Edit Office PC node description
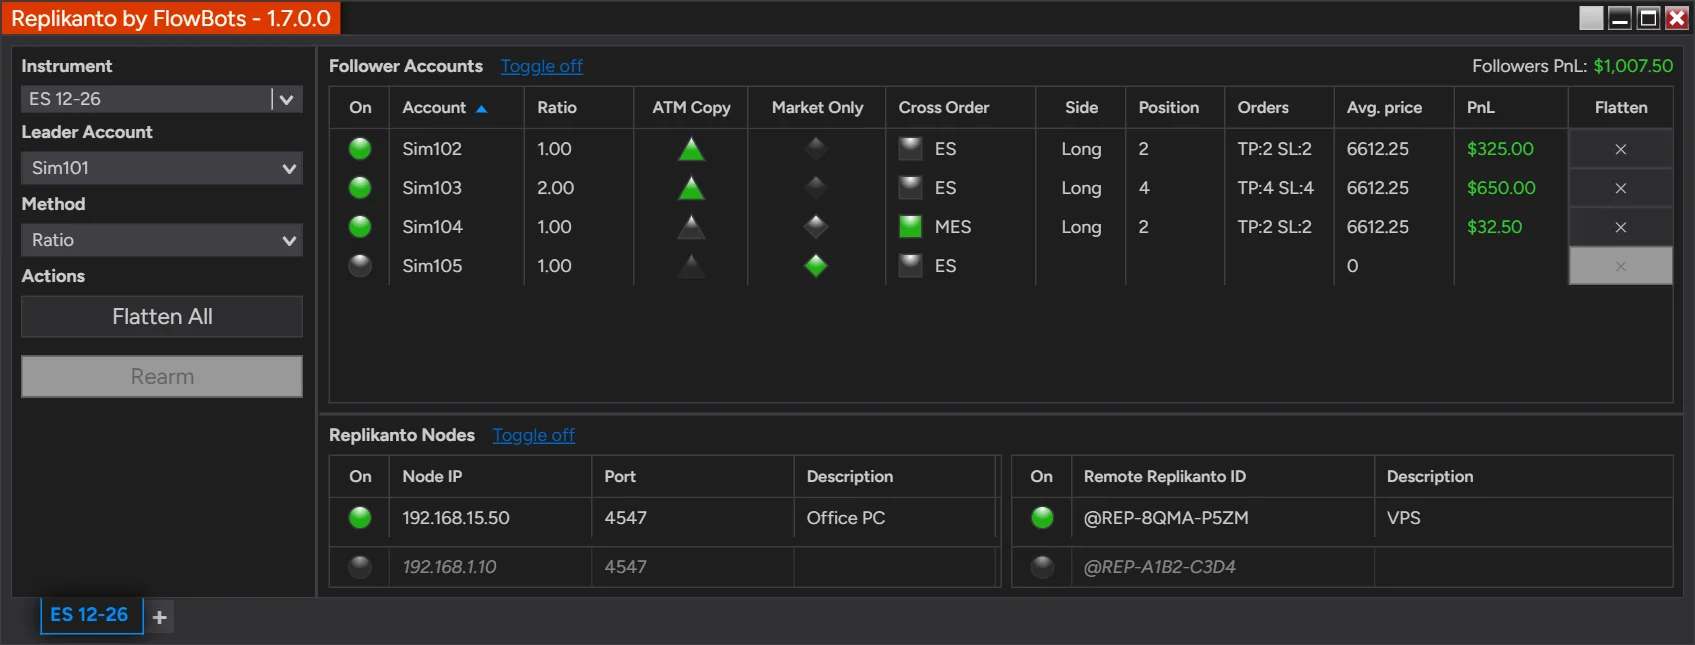Image resolution: width=1695 pixels, height=645 pixels. tap(846, 518)
